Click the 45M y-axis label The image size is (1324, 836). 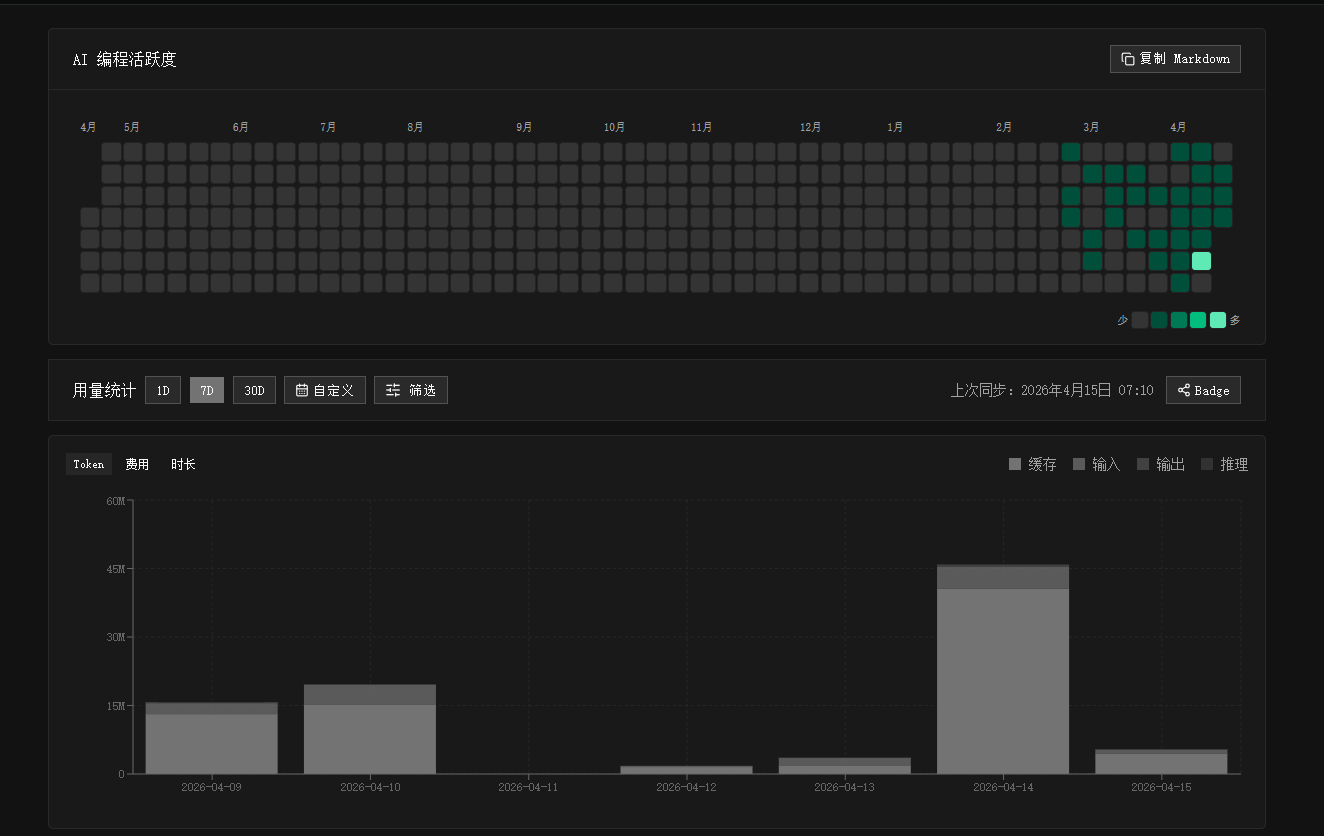coord(116,569)
